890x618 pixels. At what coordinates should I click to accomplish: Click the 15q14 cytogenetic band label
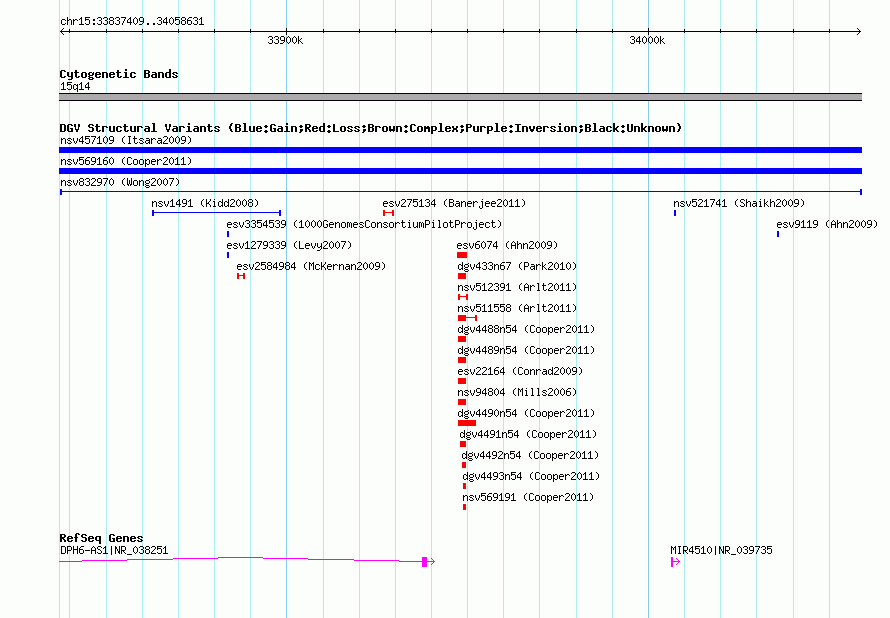[75, 86]
